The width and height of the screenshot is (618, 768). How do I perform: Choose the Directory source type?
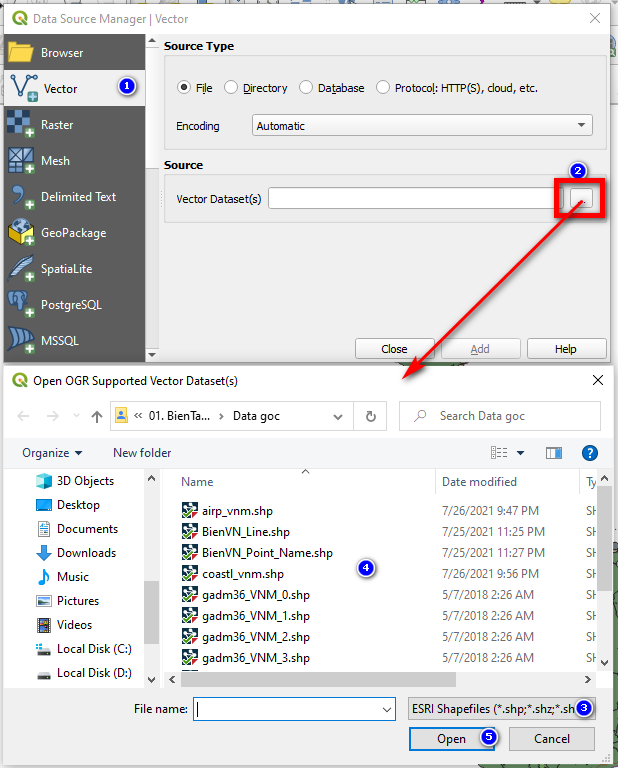click(231, 88)
